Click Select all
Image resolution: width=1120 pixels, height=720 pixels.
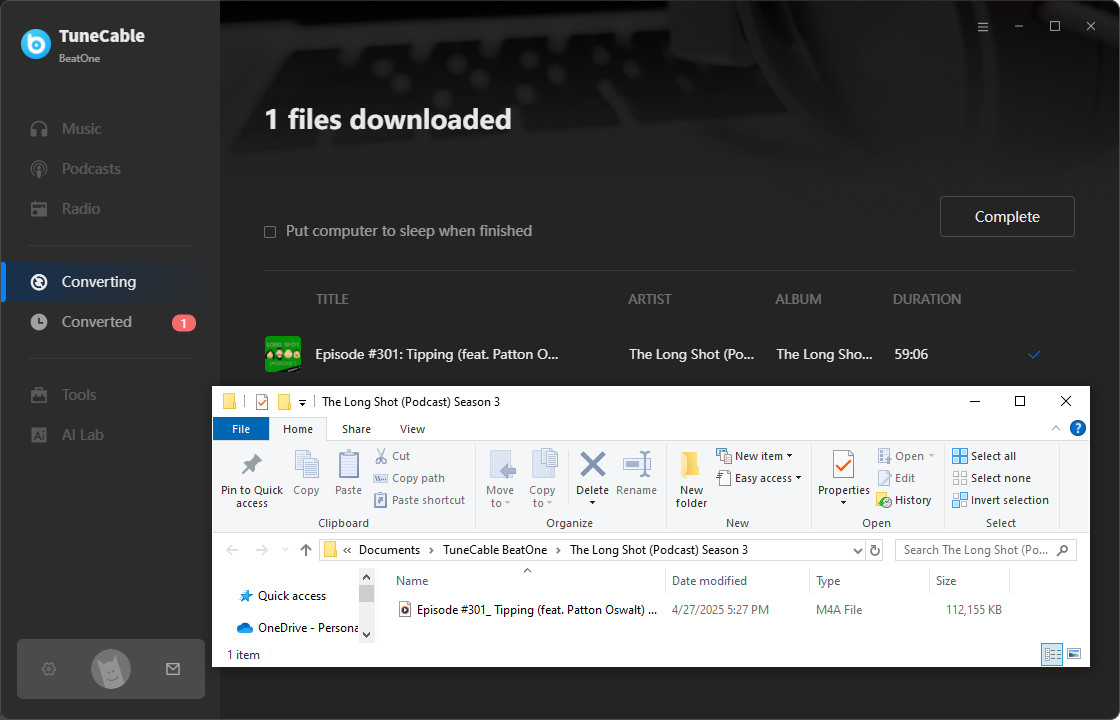point(984,456)
